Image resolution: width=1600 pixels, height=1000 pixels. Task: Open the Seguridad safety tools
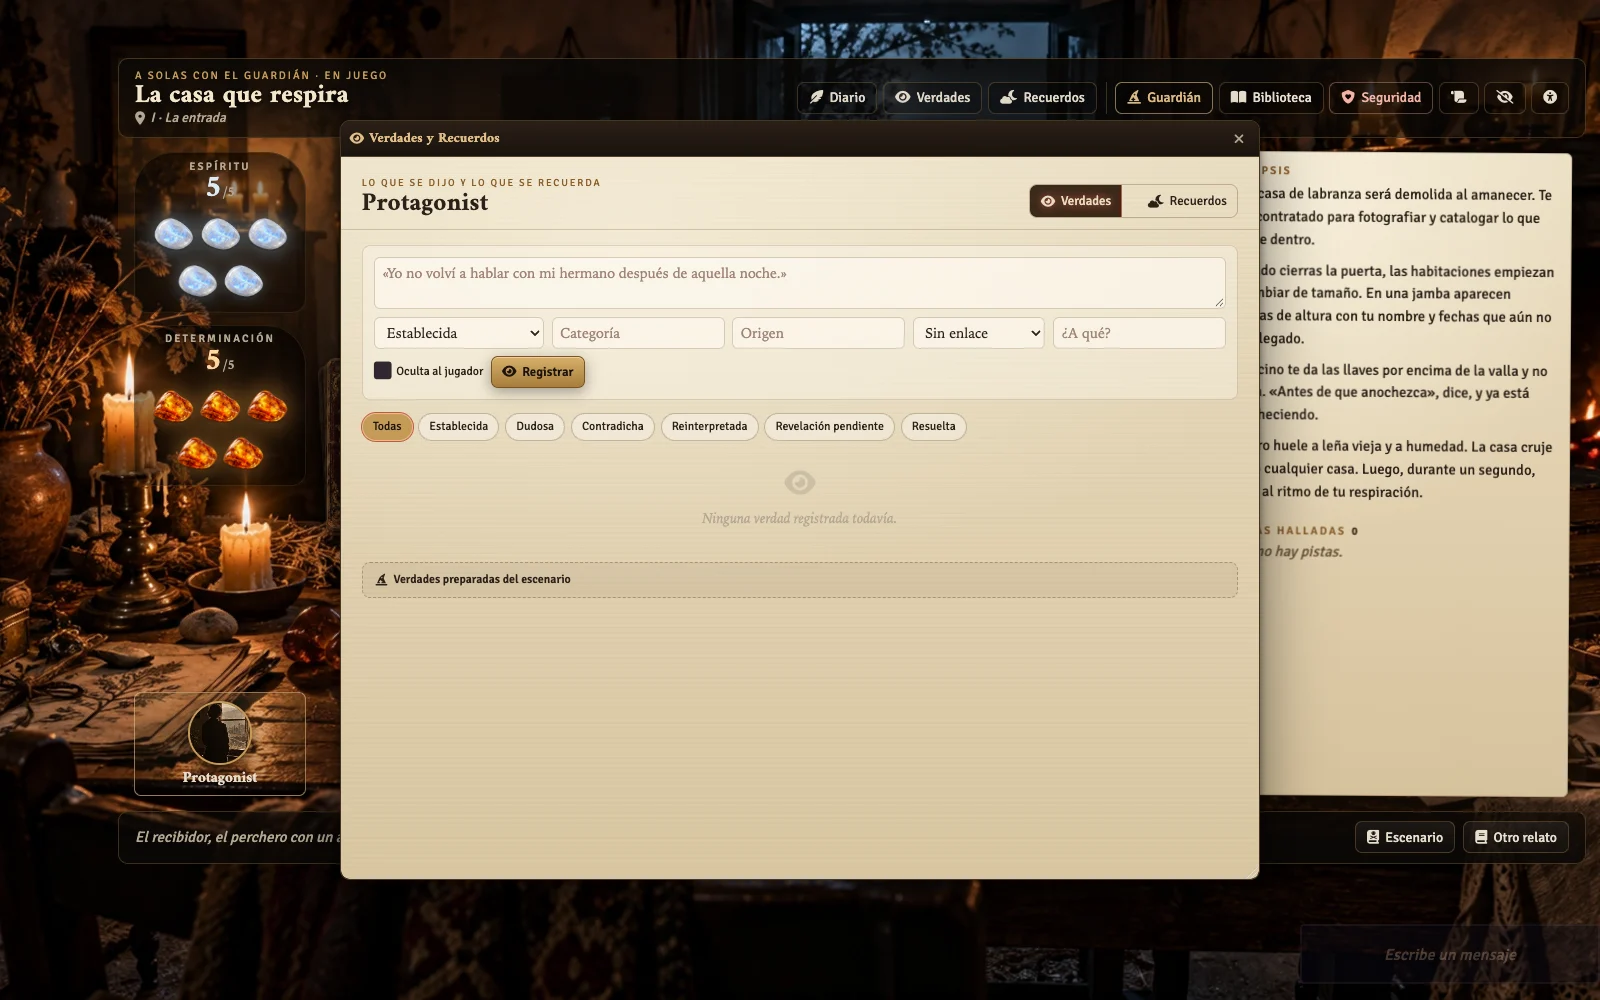click(1381, 98)
